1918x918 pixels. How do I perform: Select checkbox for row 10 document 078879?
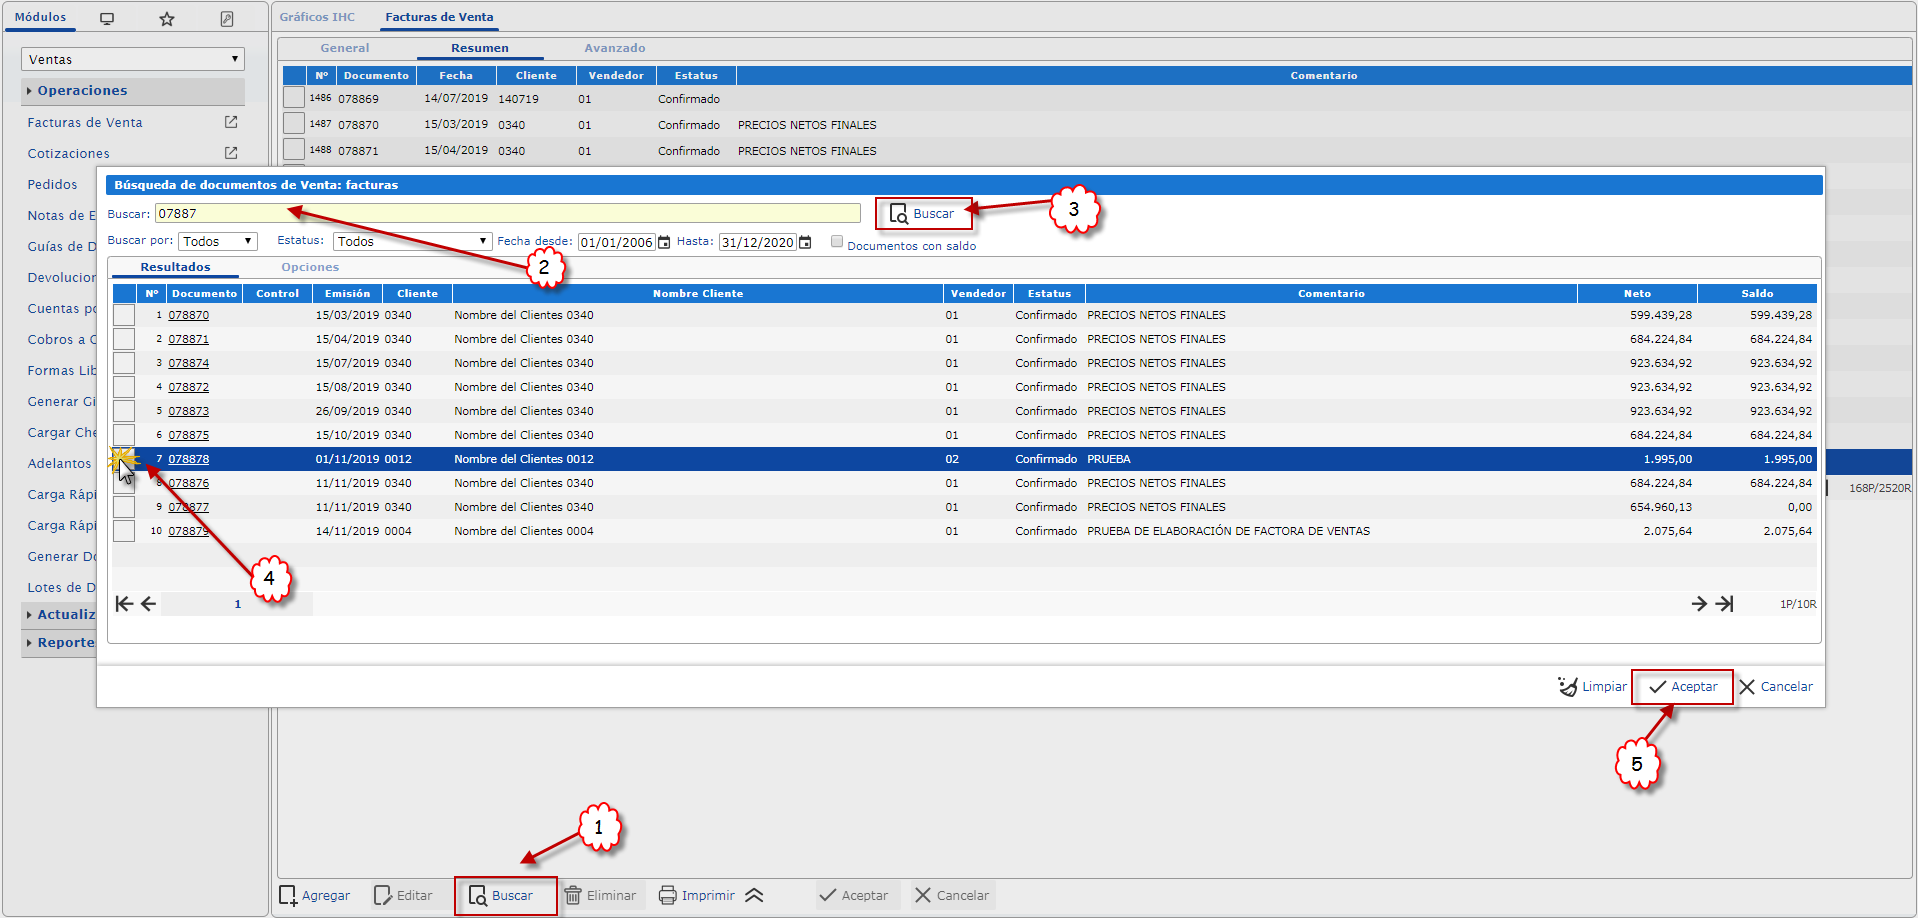pyautogui.click(x=124, y=531)
